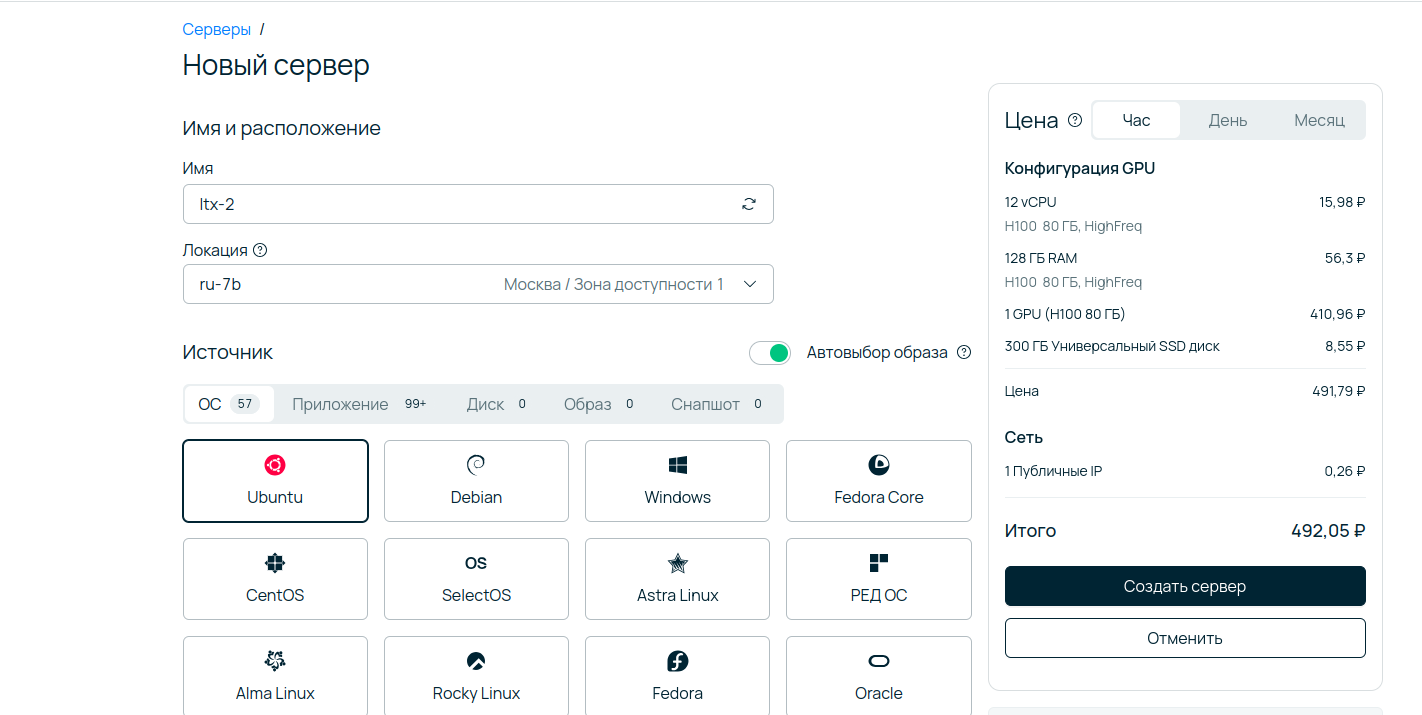Click the 300 ГБ Универсальный SSD диск line
Viewport: 1422px width, 715px height.
pyautogui.click(x=1185, y=346)
